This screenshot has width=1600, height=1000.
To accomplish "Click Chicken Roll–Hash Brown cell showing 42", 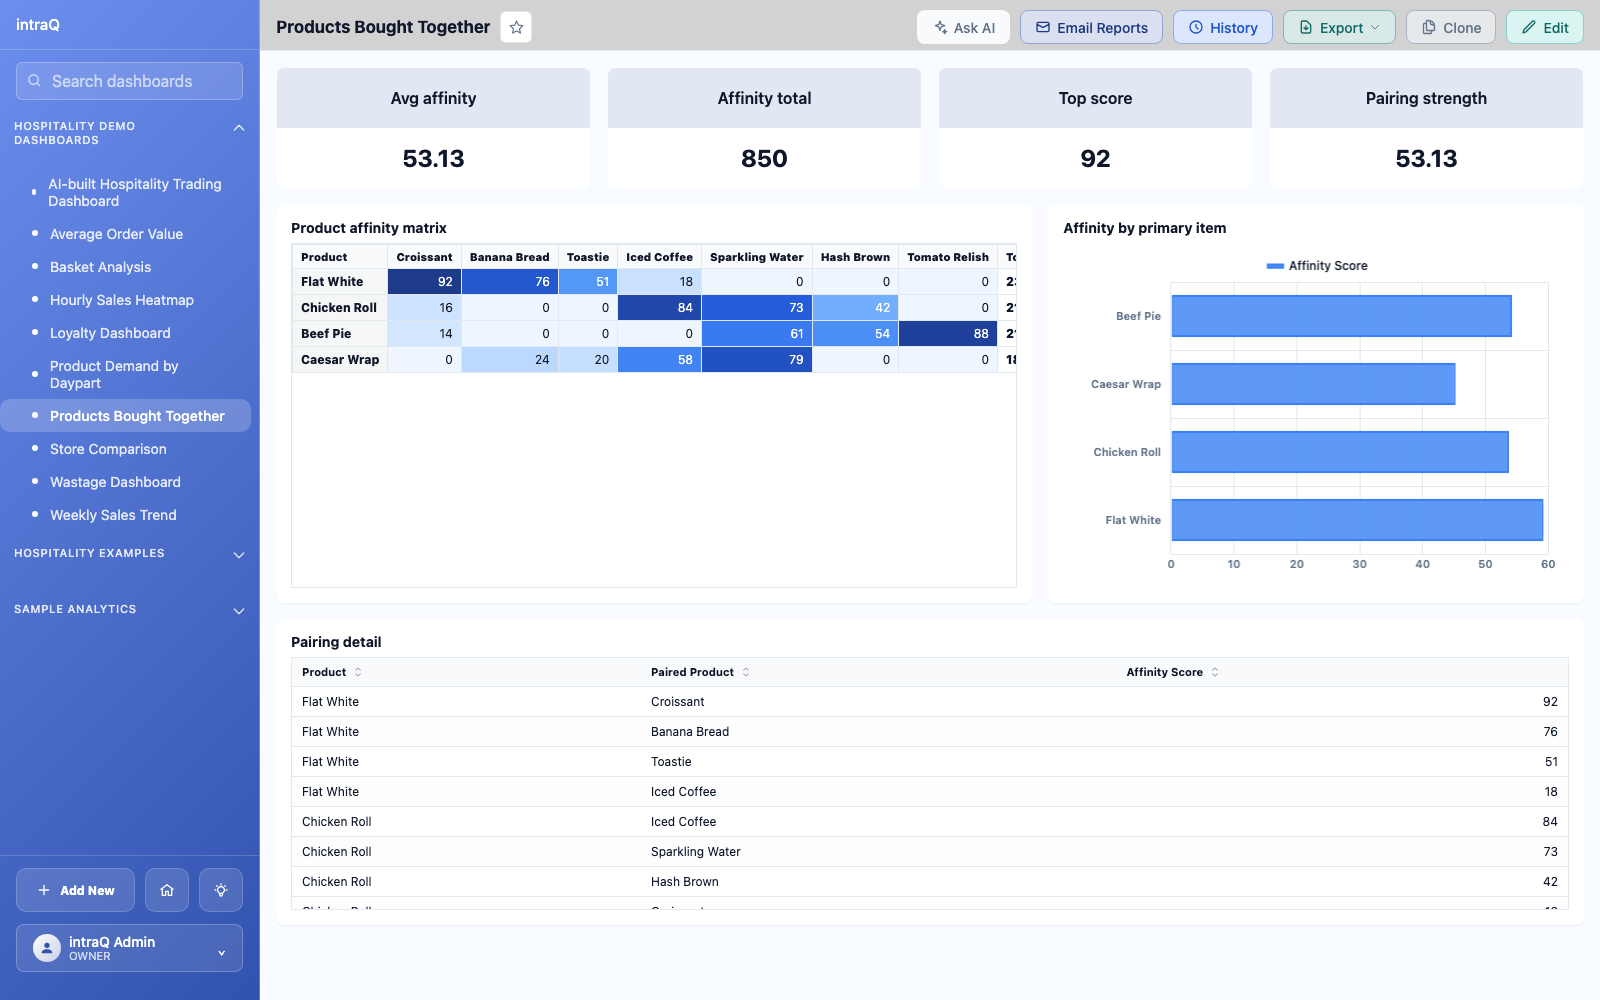I will tap(855, 308).
